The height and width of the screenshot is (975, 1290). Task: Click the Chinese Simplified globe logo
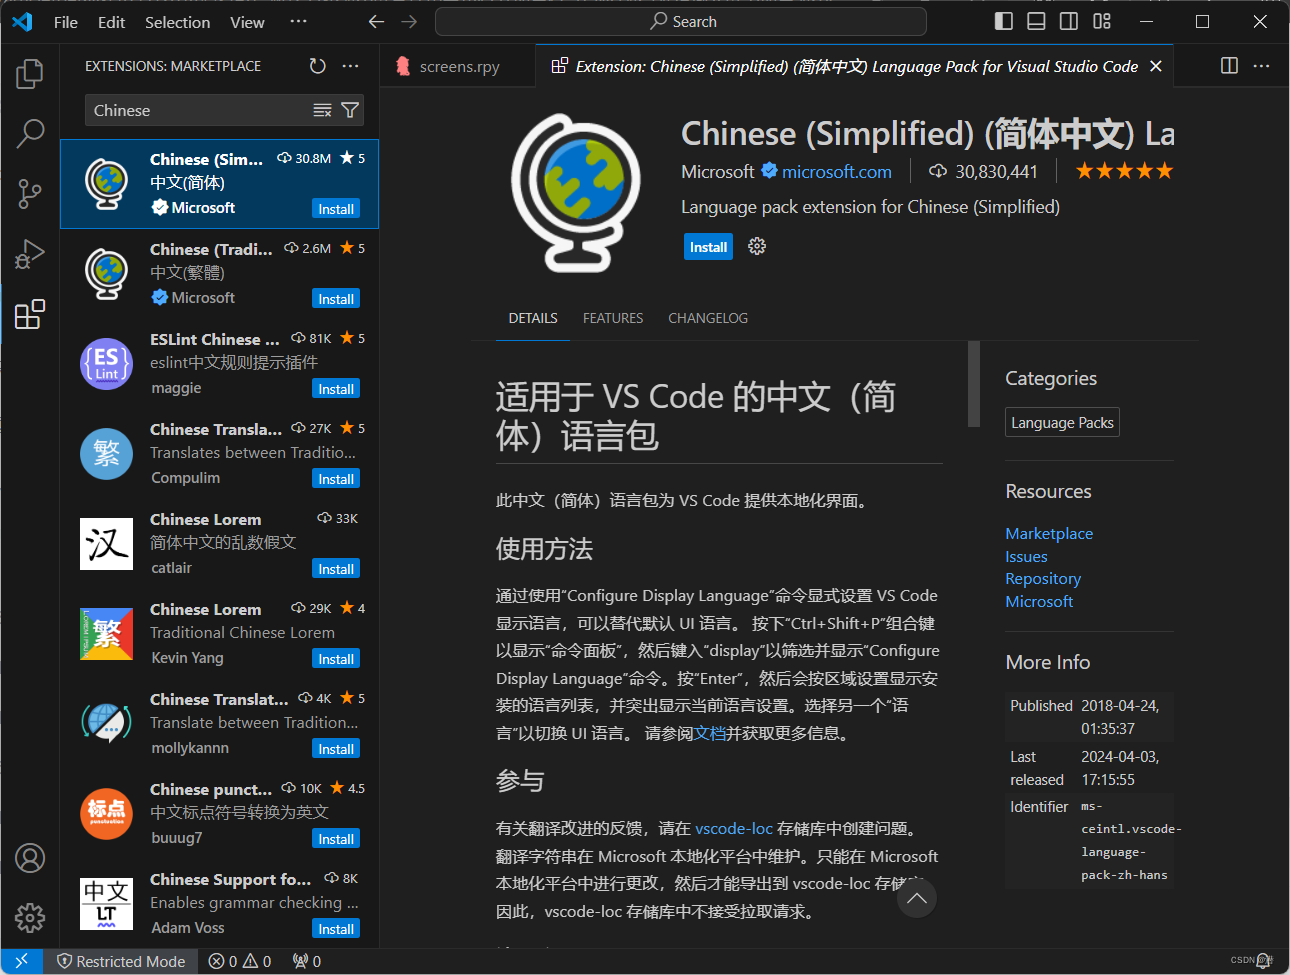576,193
